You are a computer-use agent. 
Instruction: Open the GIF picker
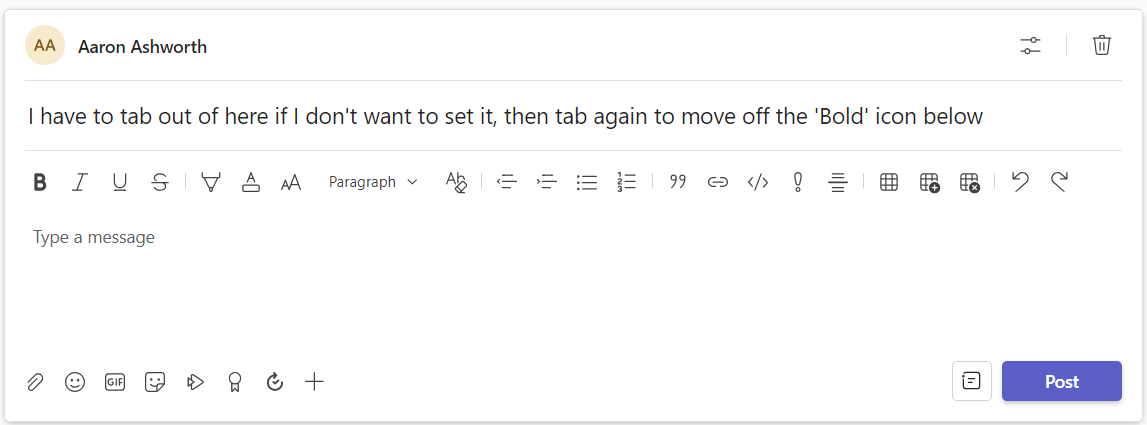pos(115,382)
